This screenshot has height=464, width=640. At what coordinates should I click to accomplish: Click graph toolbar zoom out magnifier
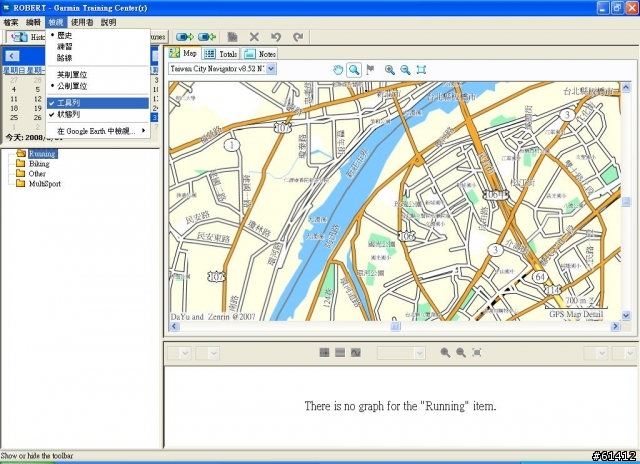[461, 353]
